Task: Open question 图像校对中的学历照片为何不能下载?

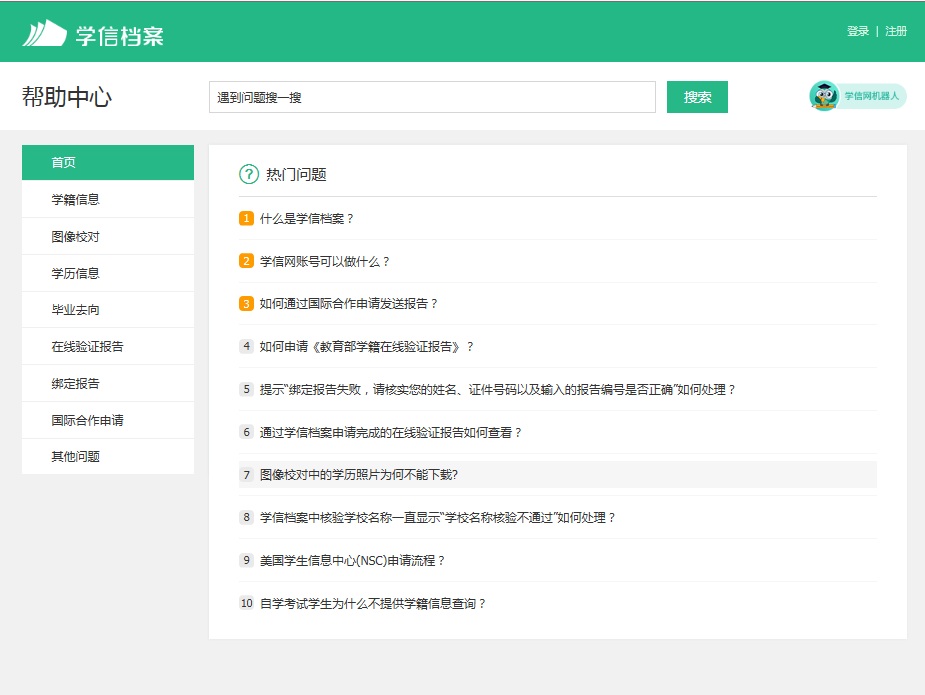Action: [x=358, y=475]
